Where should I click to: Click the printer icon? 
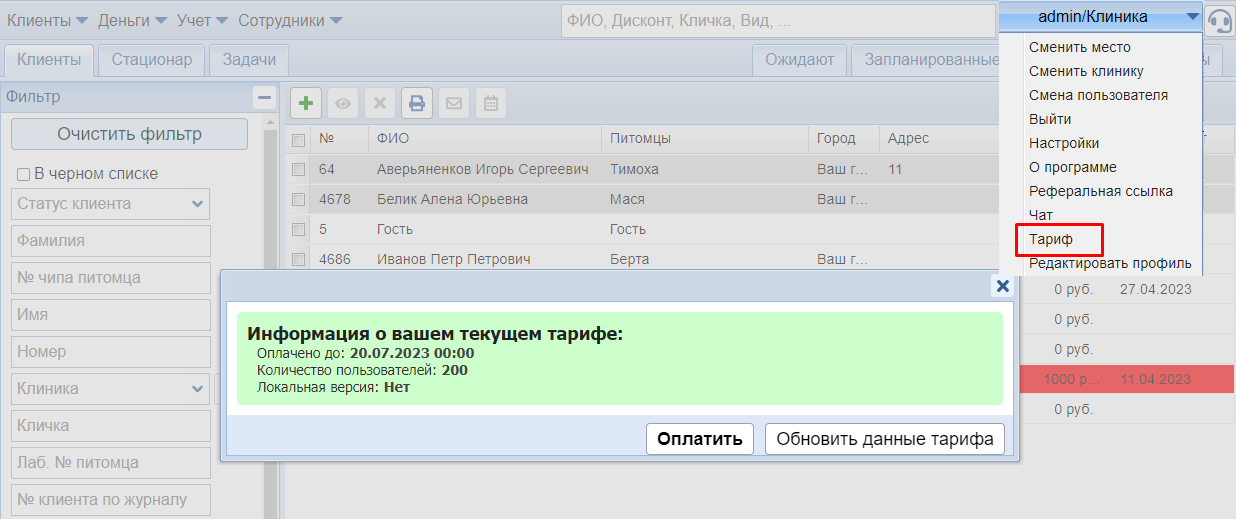point(417,103)
